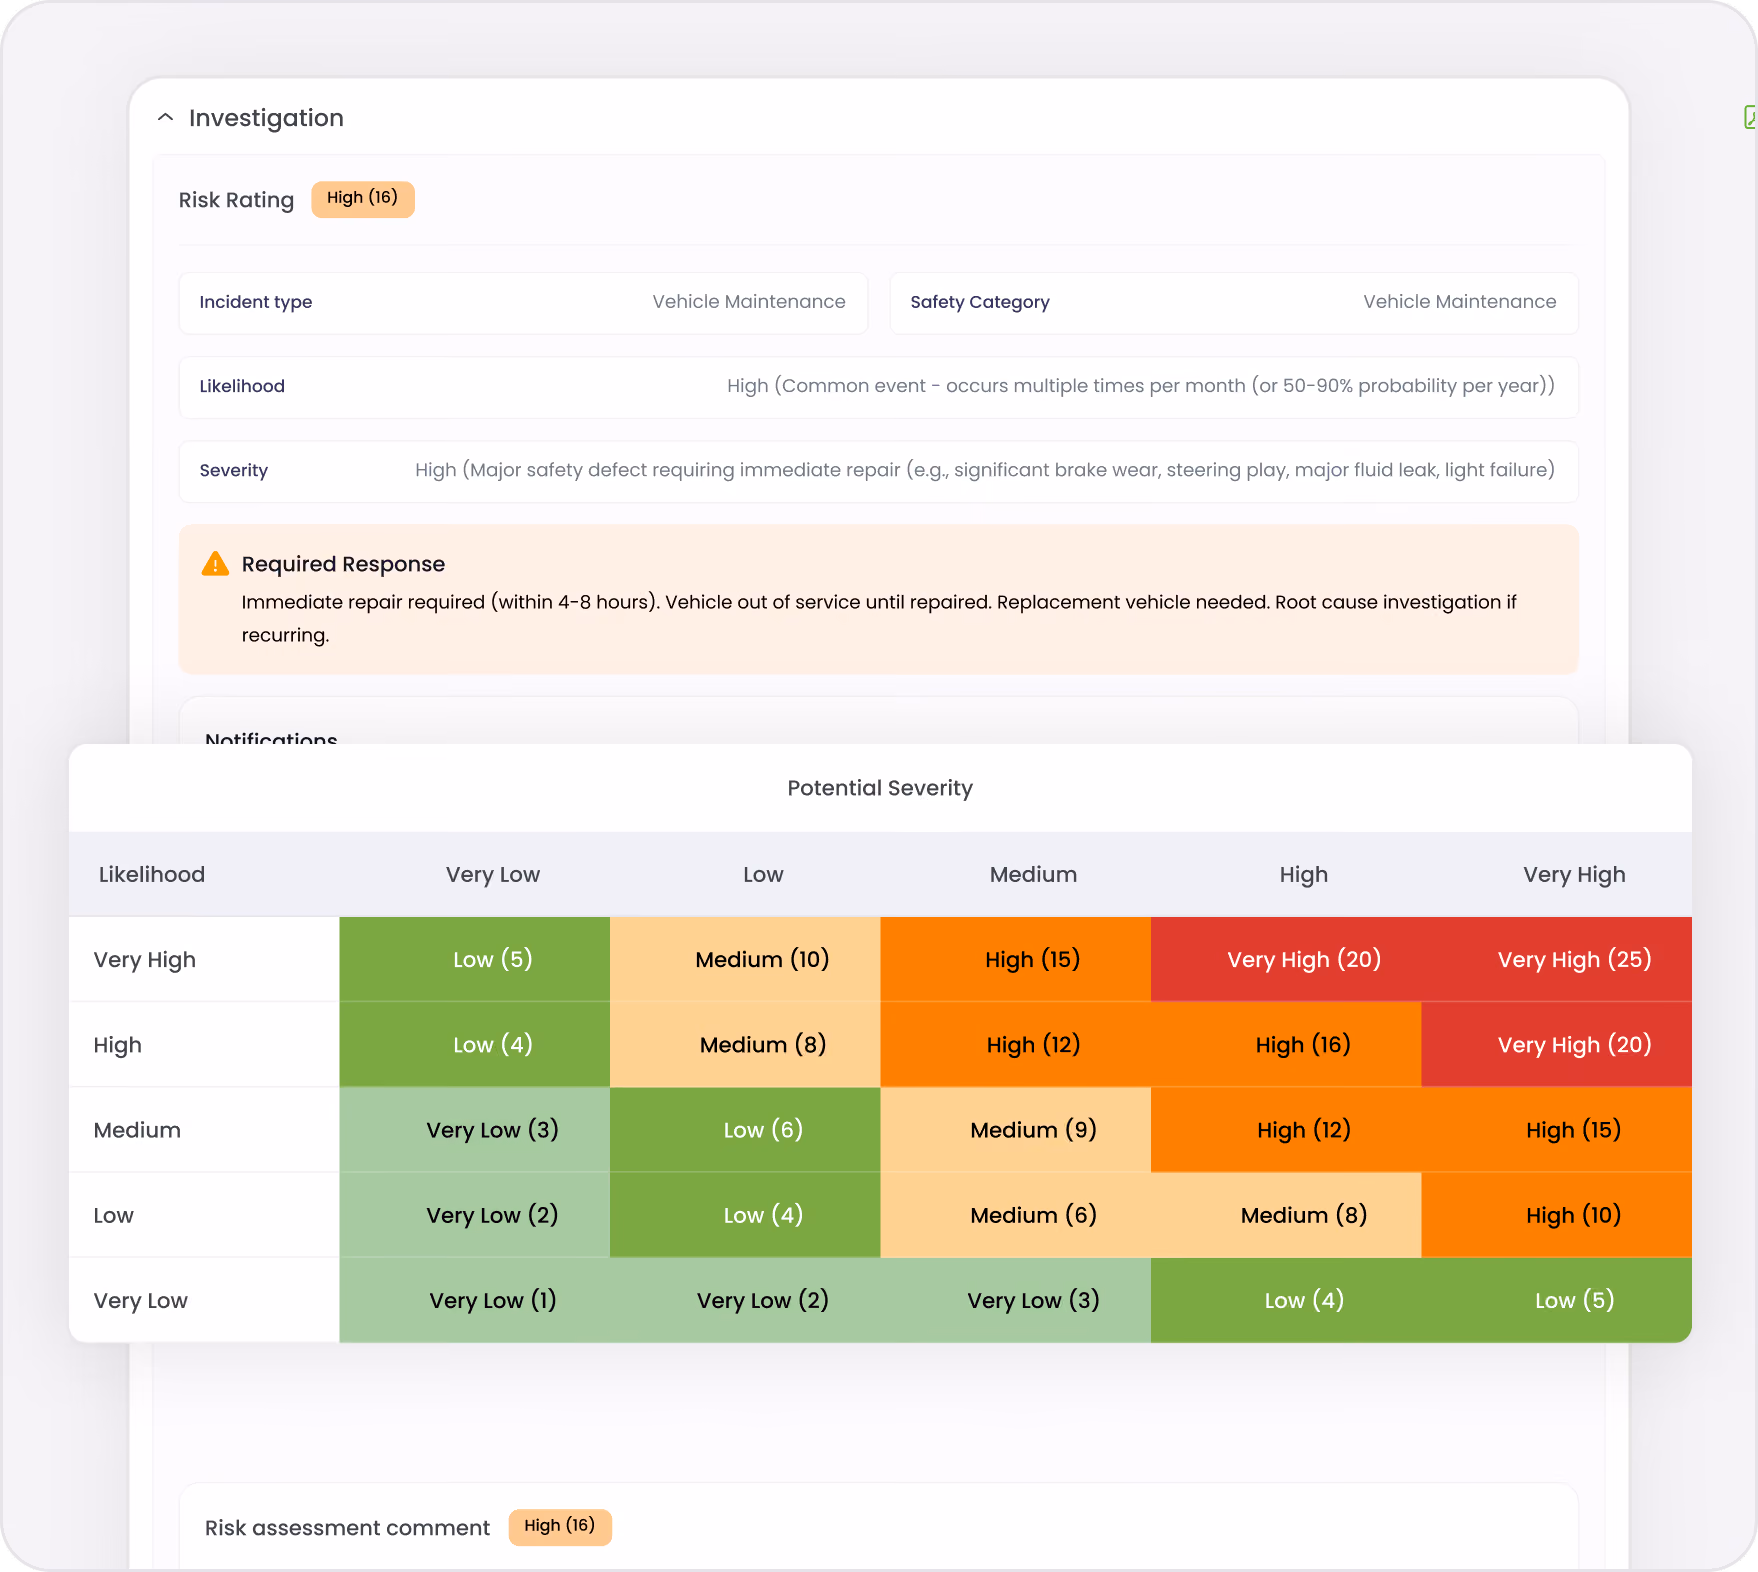Open the Severity field
The width and height of the screenshot is (1758, 1572).
tap(879, 470)
